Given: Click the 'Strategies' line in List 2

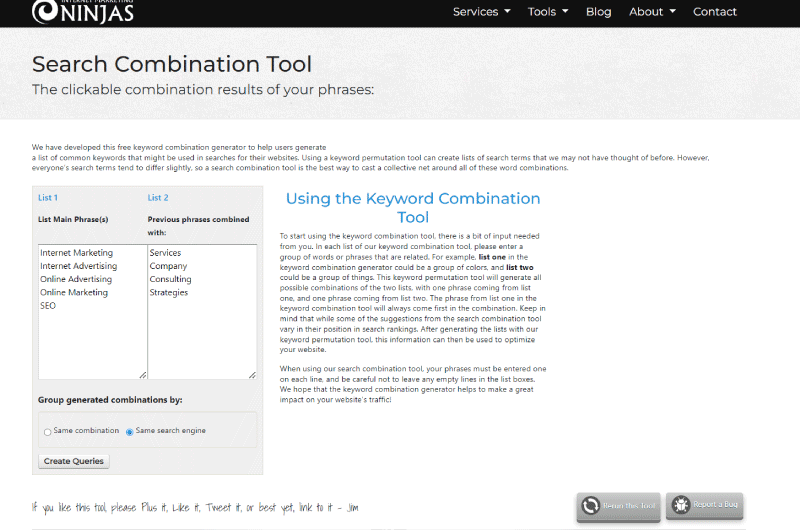Looking at the screenshot, I should pyautogui.click(x=169, y=293).
